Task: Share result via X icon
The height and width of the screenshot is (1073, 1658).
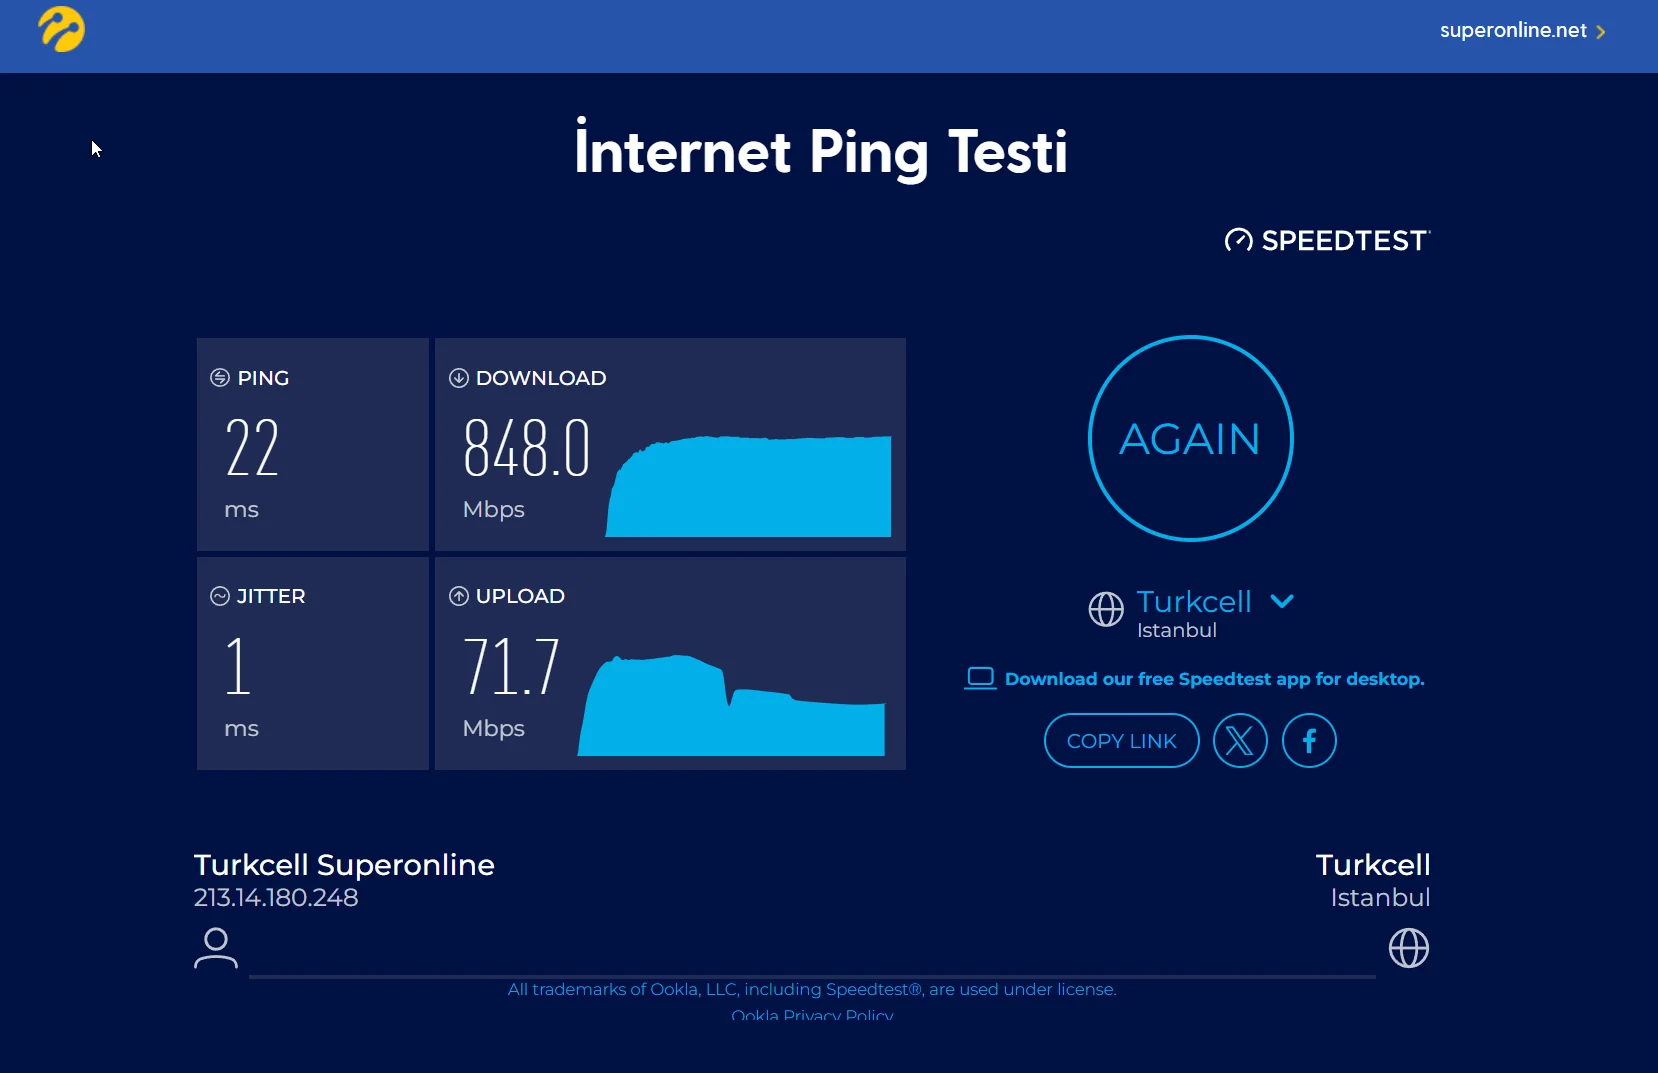Action: (1240, 741)
